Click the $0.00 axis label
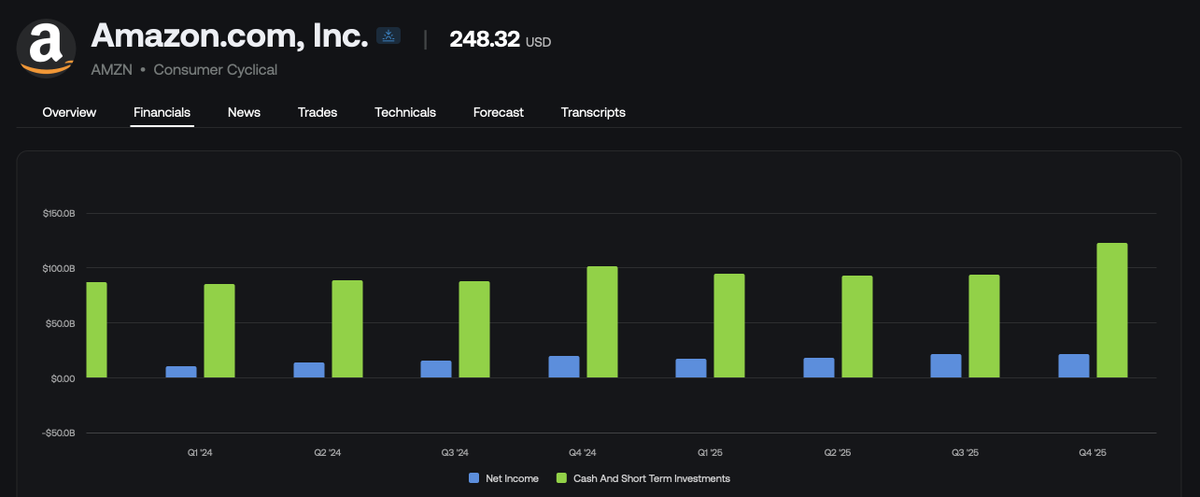Screen dimensions: 1200x497 point(64,378)
